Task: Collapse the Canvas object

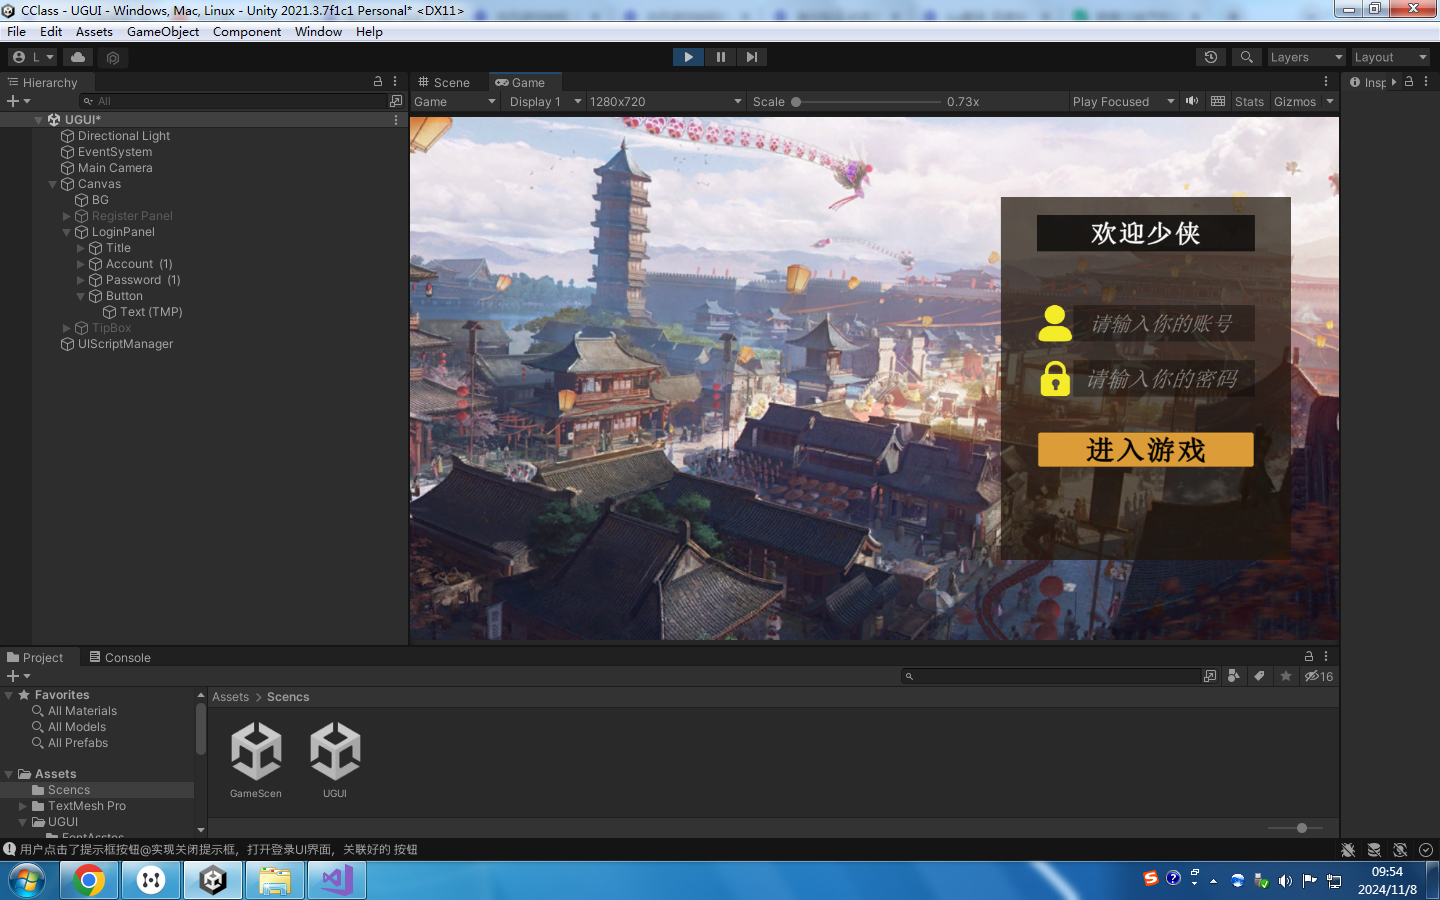Action: [x=53, y=184]
